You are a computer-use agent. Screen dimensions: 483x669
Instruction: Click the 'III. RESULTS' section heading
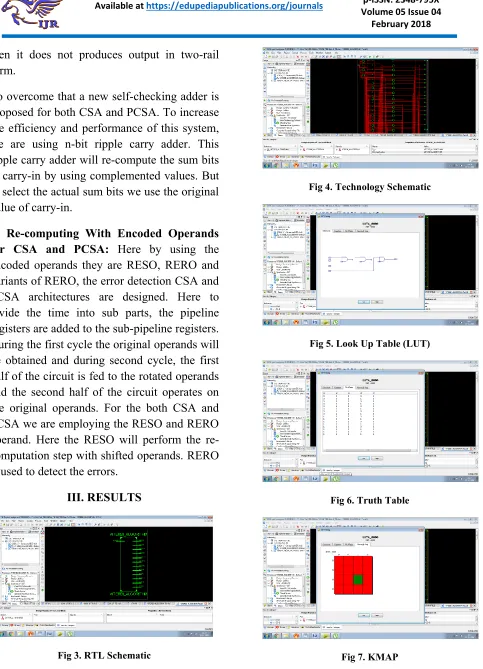104,497
